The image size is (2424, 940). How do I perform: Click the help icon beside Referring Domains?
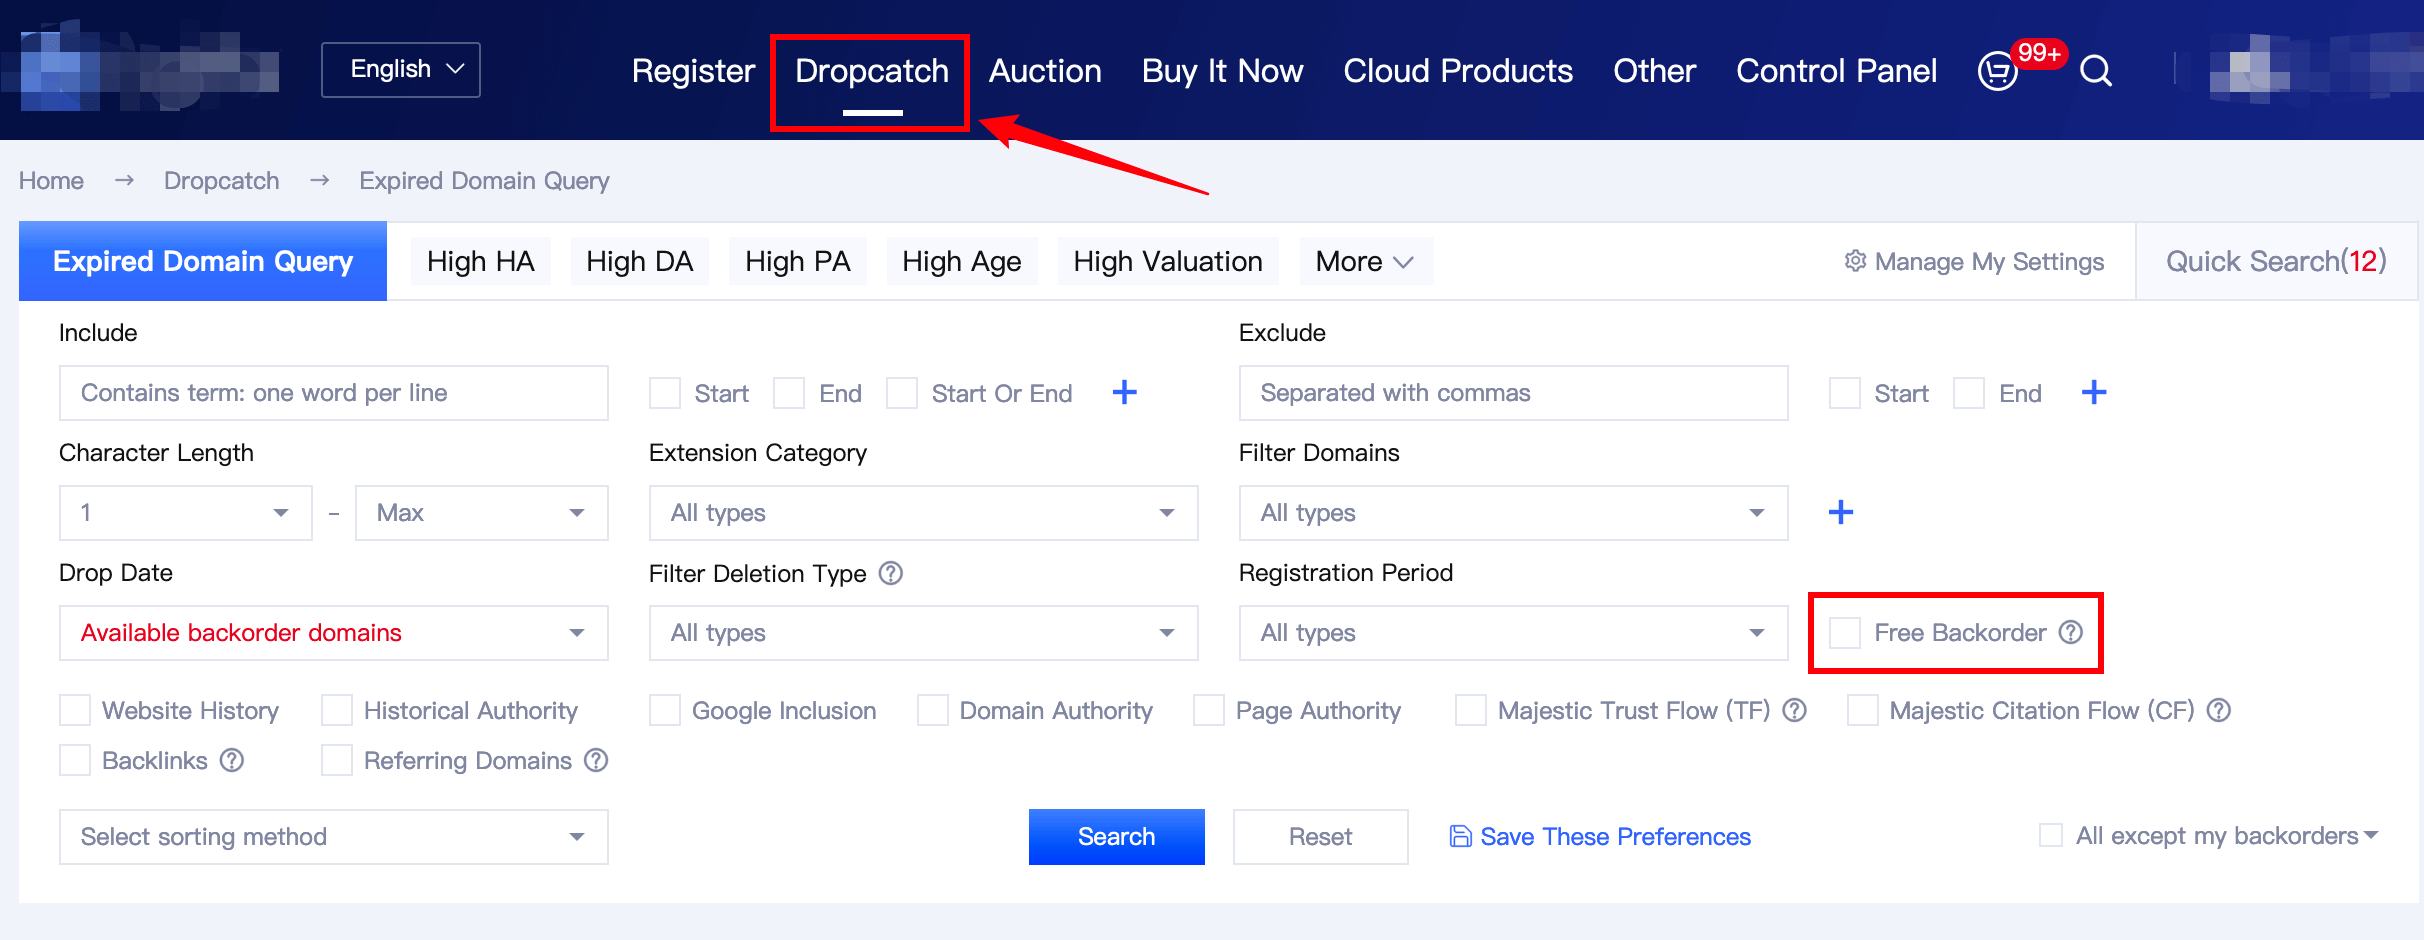pyautogui.click(x=596, y=760)
